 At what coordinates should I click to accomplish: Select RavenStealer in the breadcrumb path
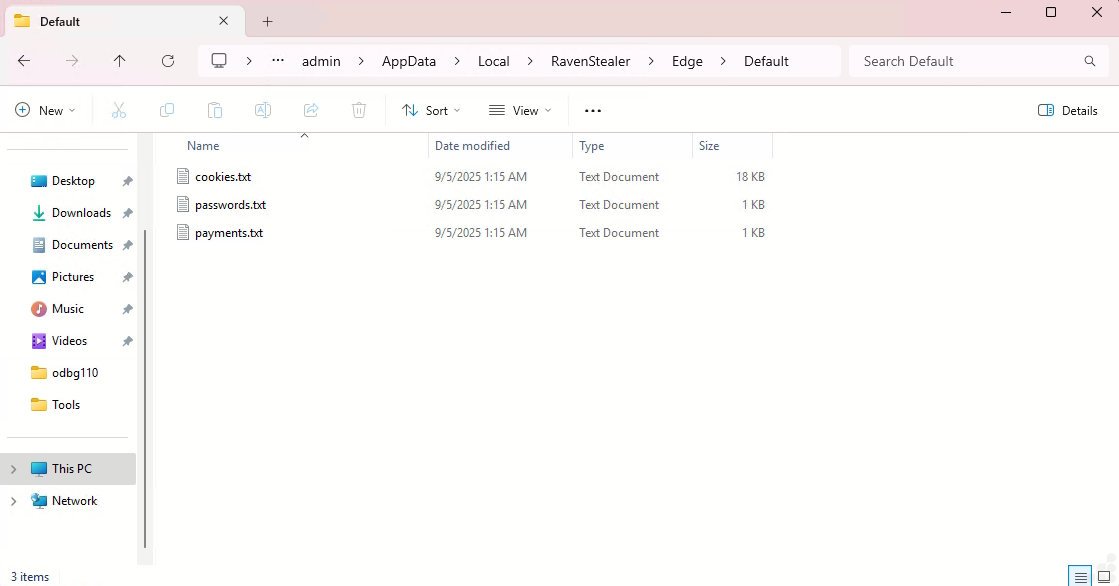coord(590,61)
